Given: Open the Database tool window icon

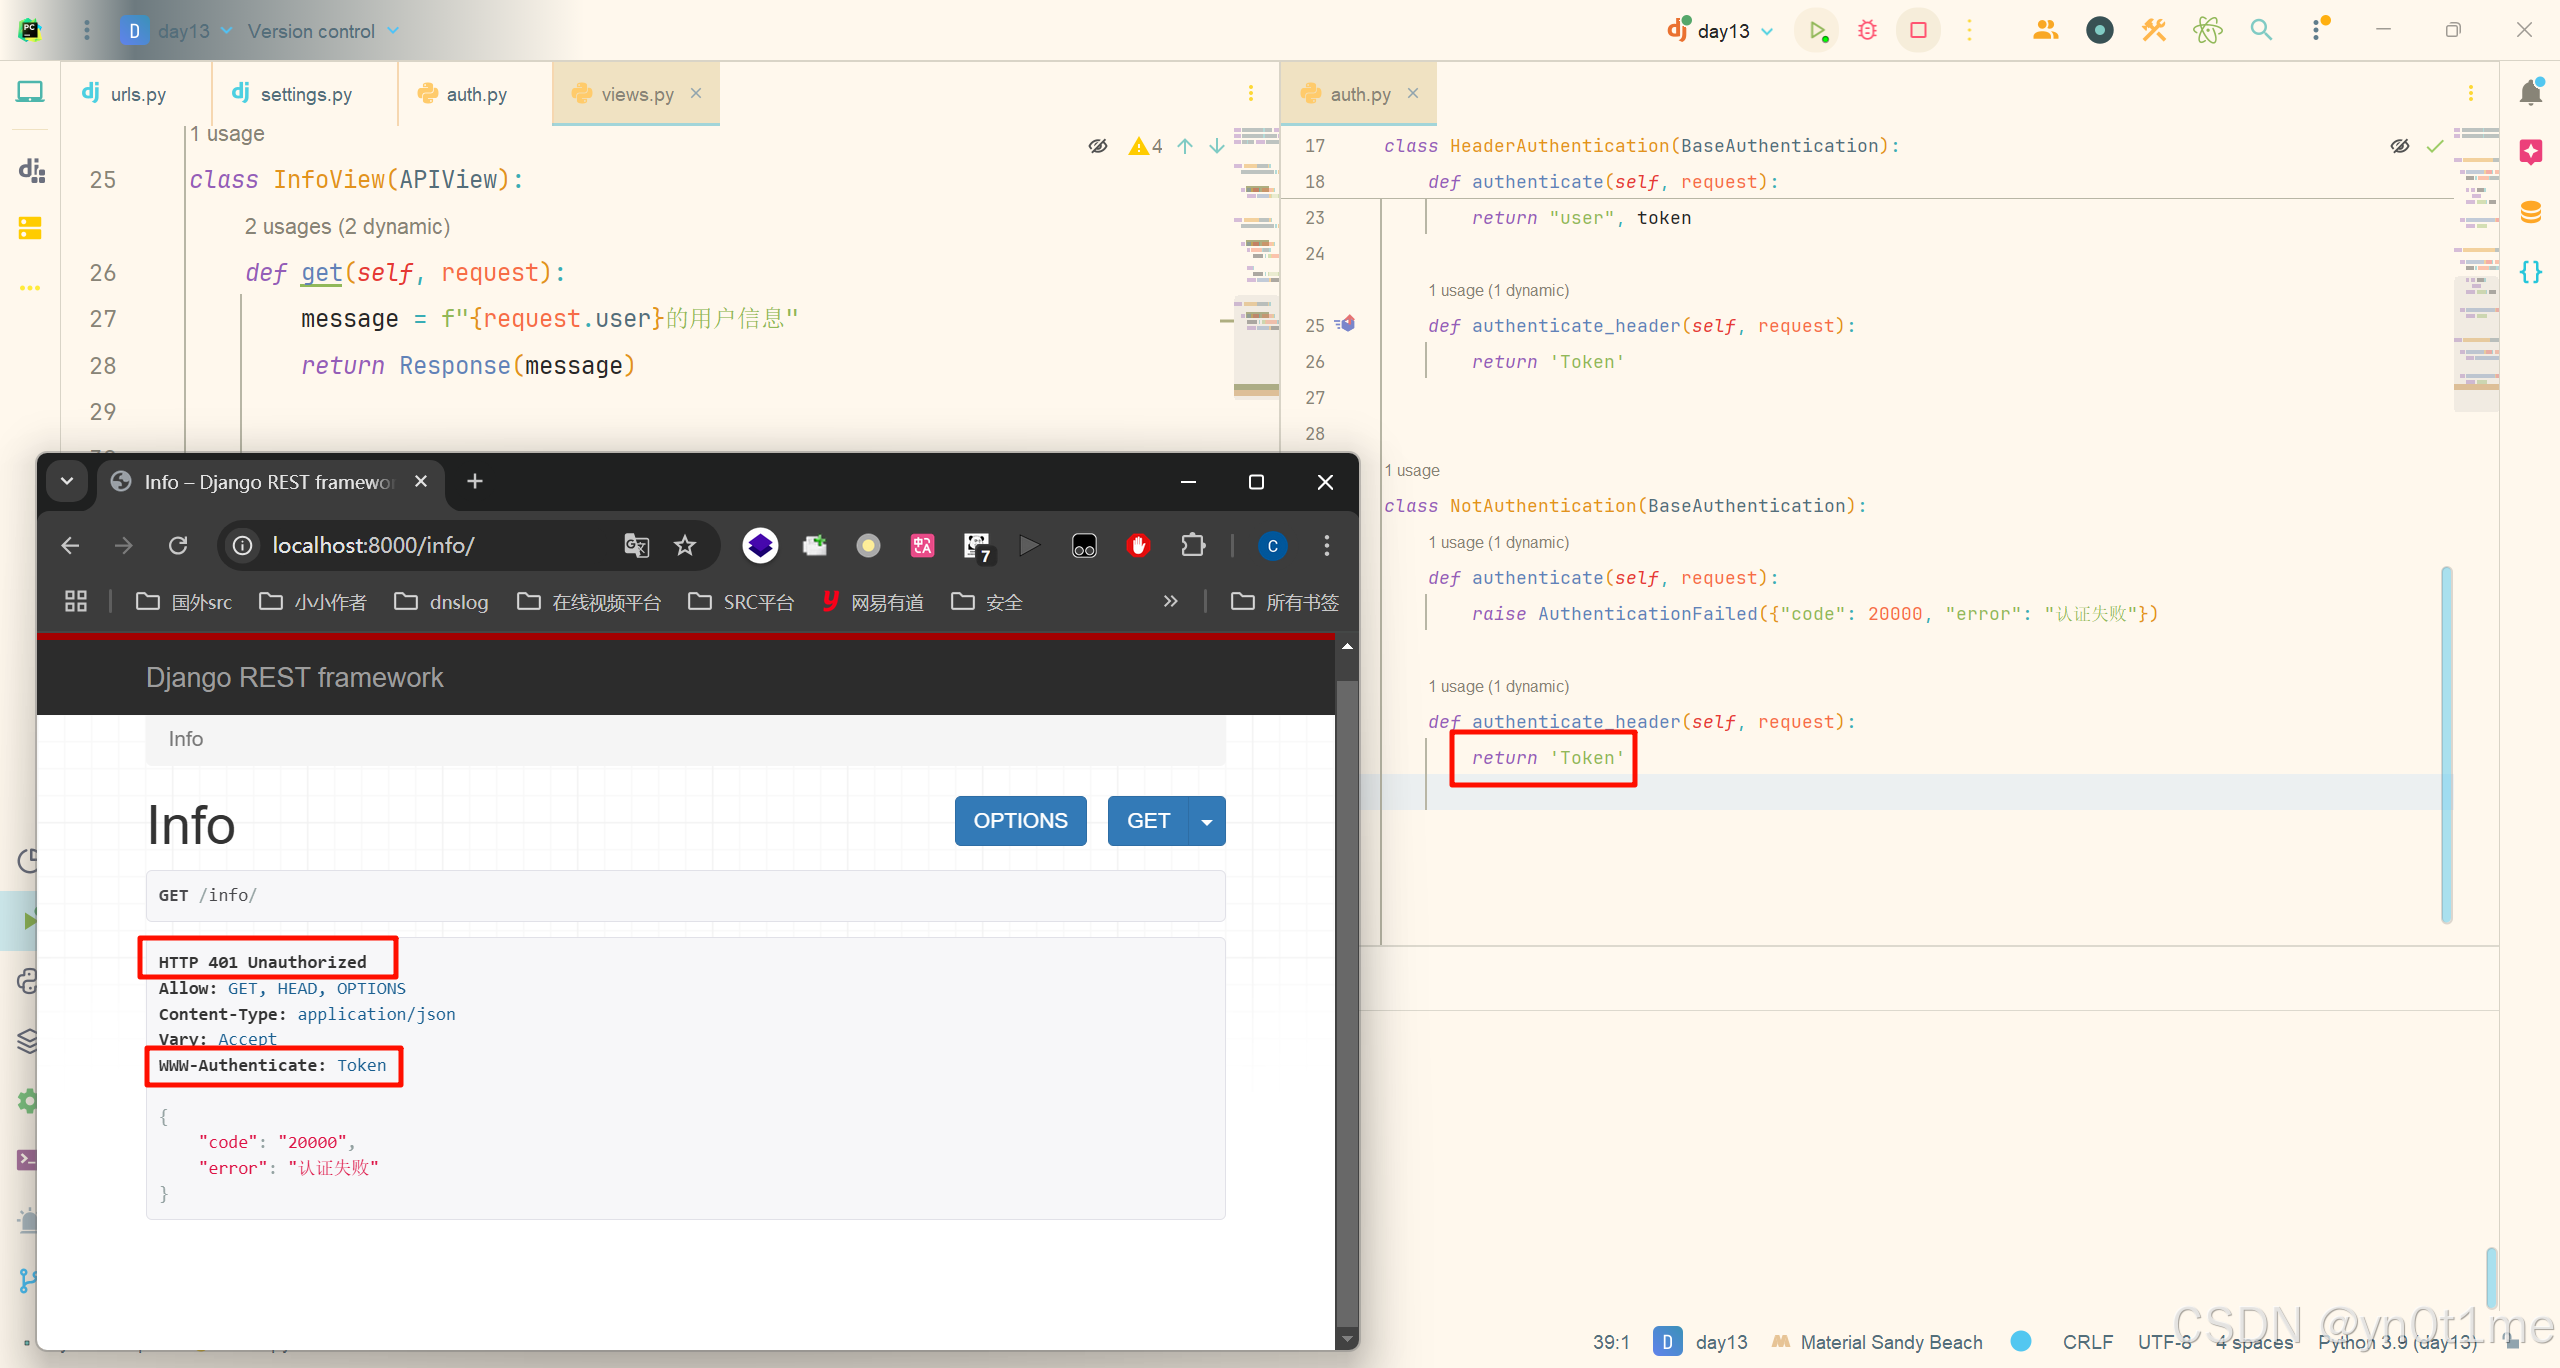Looking at the screenshot, I should 2531,212.
